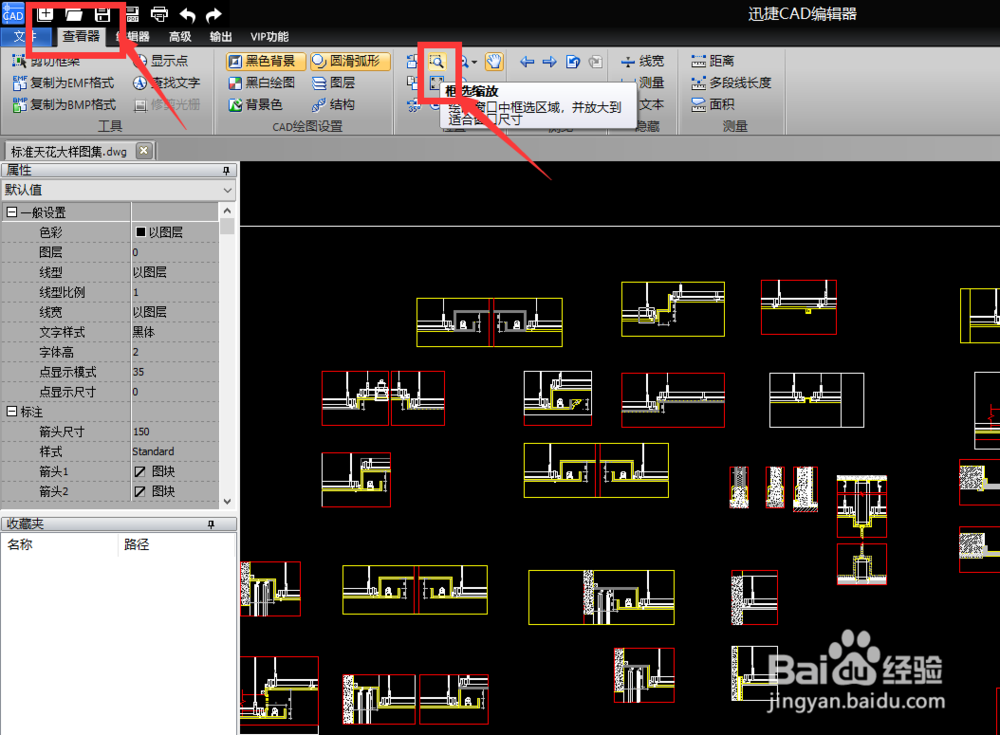Click the 线型 linetype value field

[175, 272]
